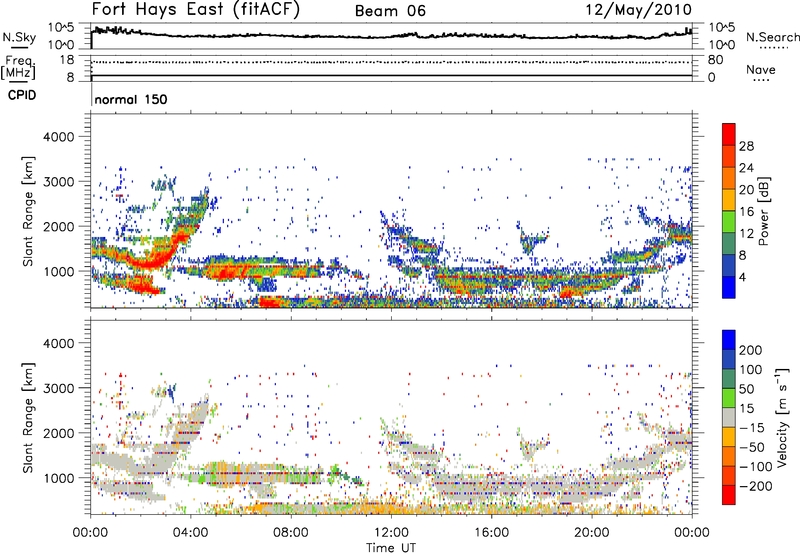Click the '16:00' time tick label
Screen dimensions: 800x554
point(491,533)
